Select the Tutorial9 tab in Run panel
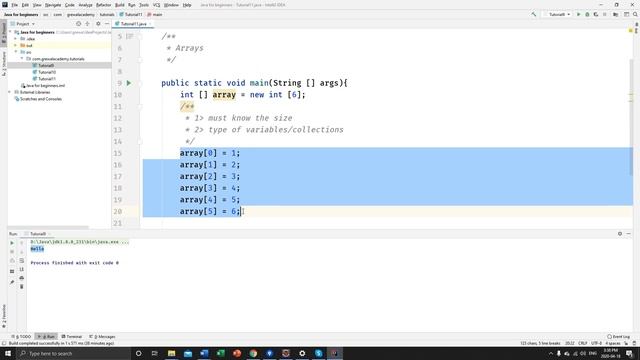640x360 pixels. point(37,234)
